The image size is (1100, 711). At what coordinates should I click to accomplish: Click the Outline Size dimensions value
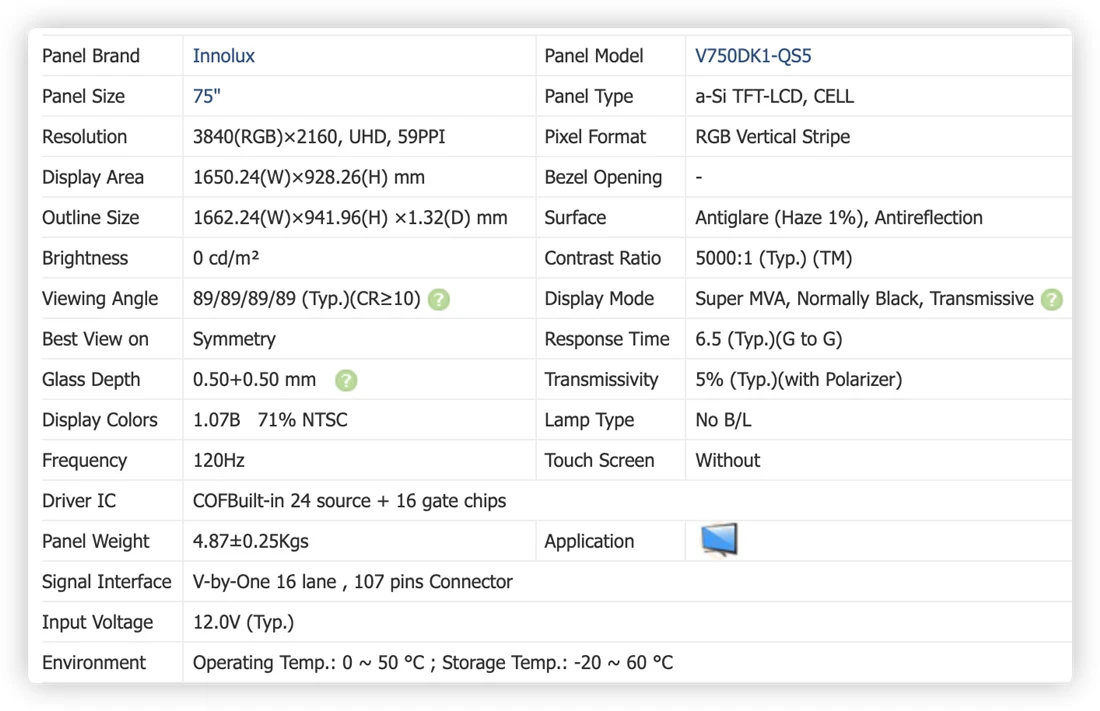[x=350, y=218]
